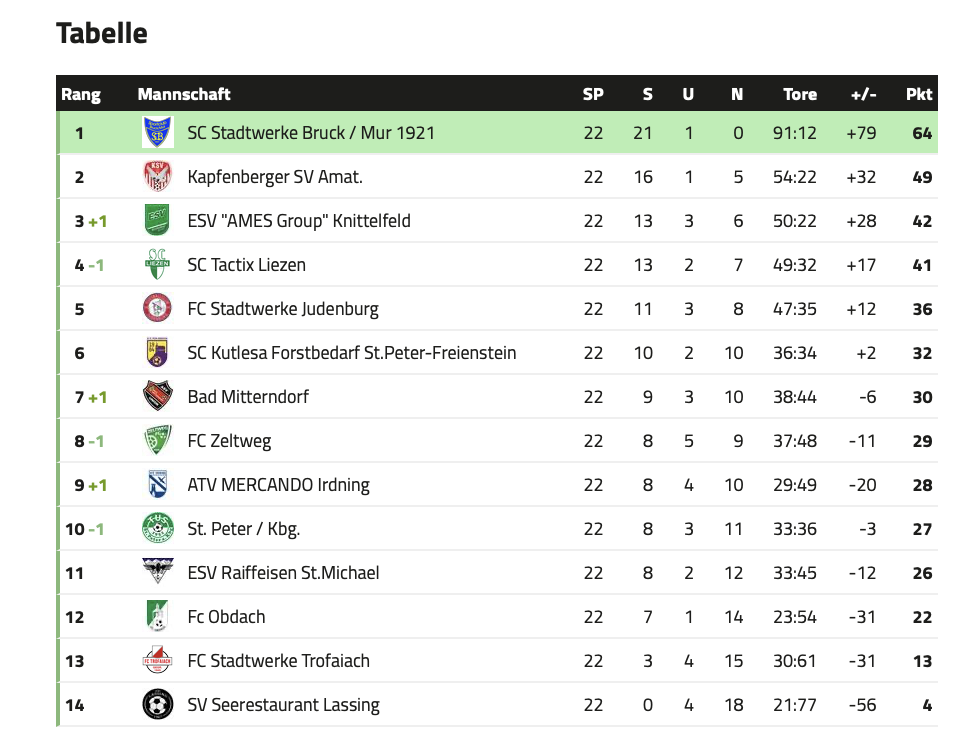Click the ESV Raiffeisen St.Michael eagle logo

coord(157,572)
